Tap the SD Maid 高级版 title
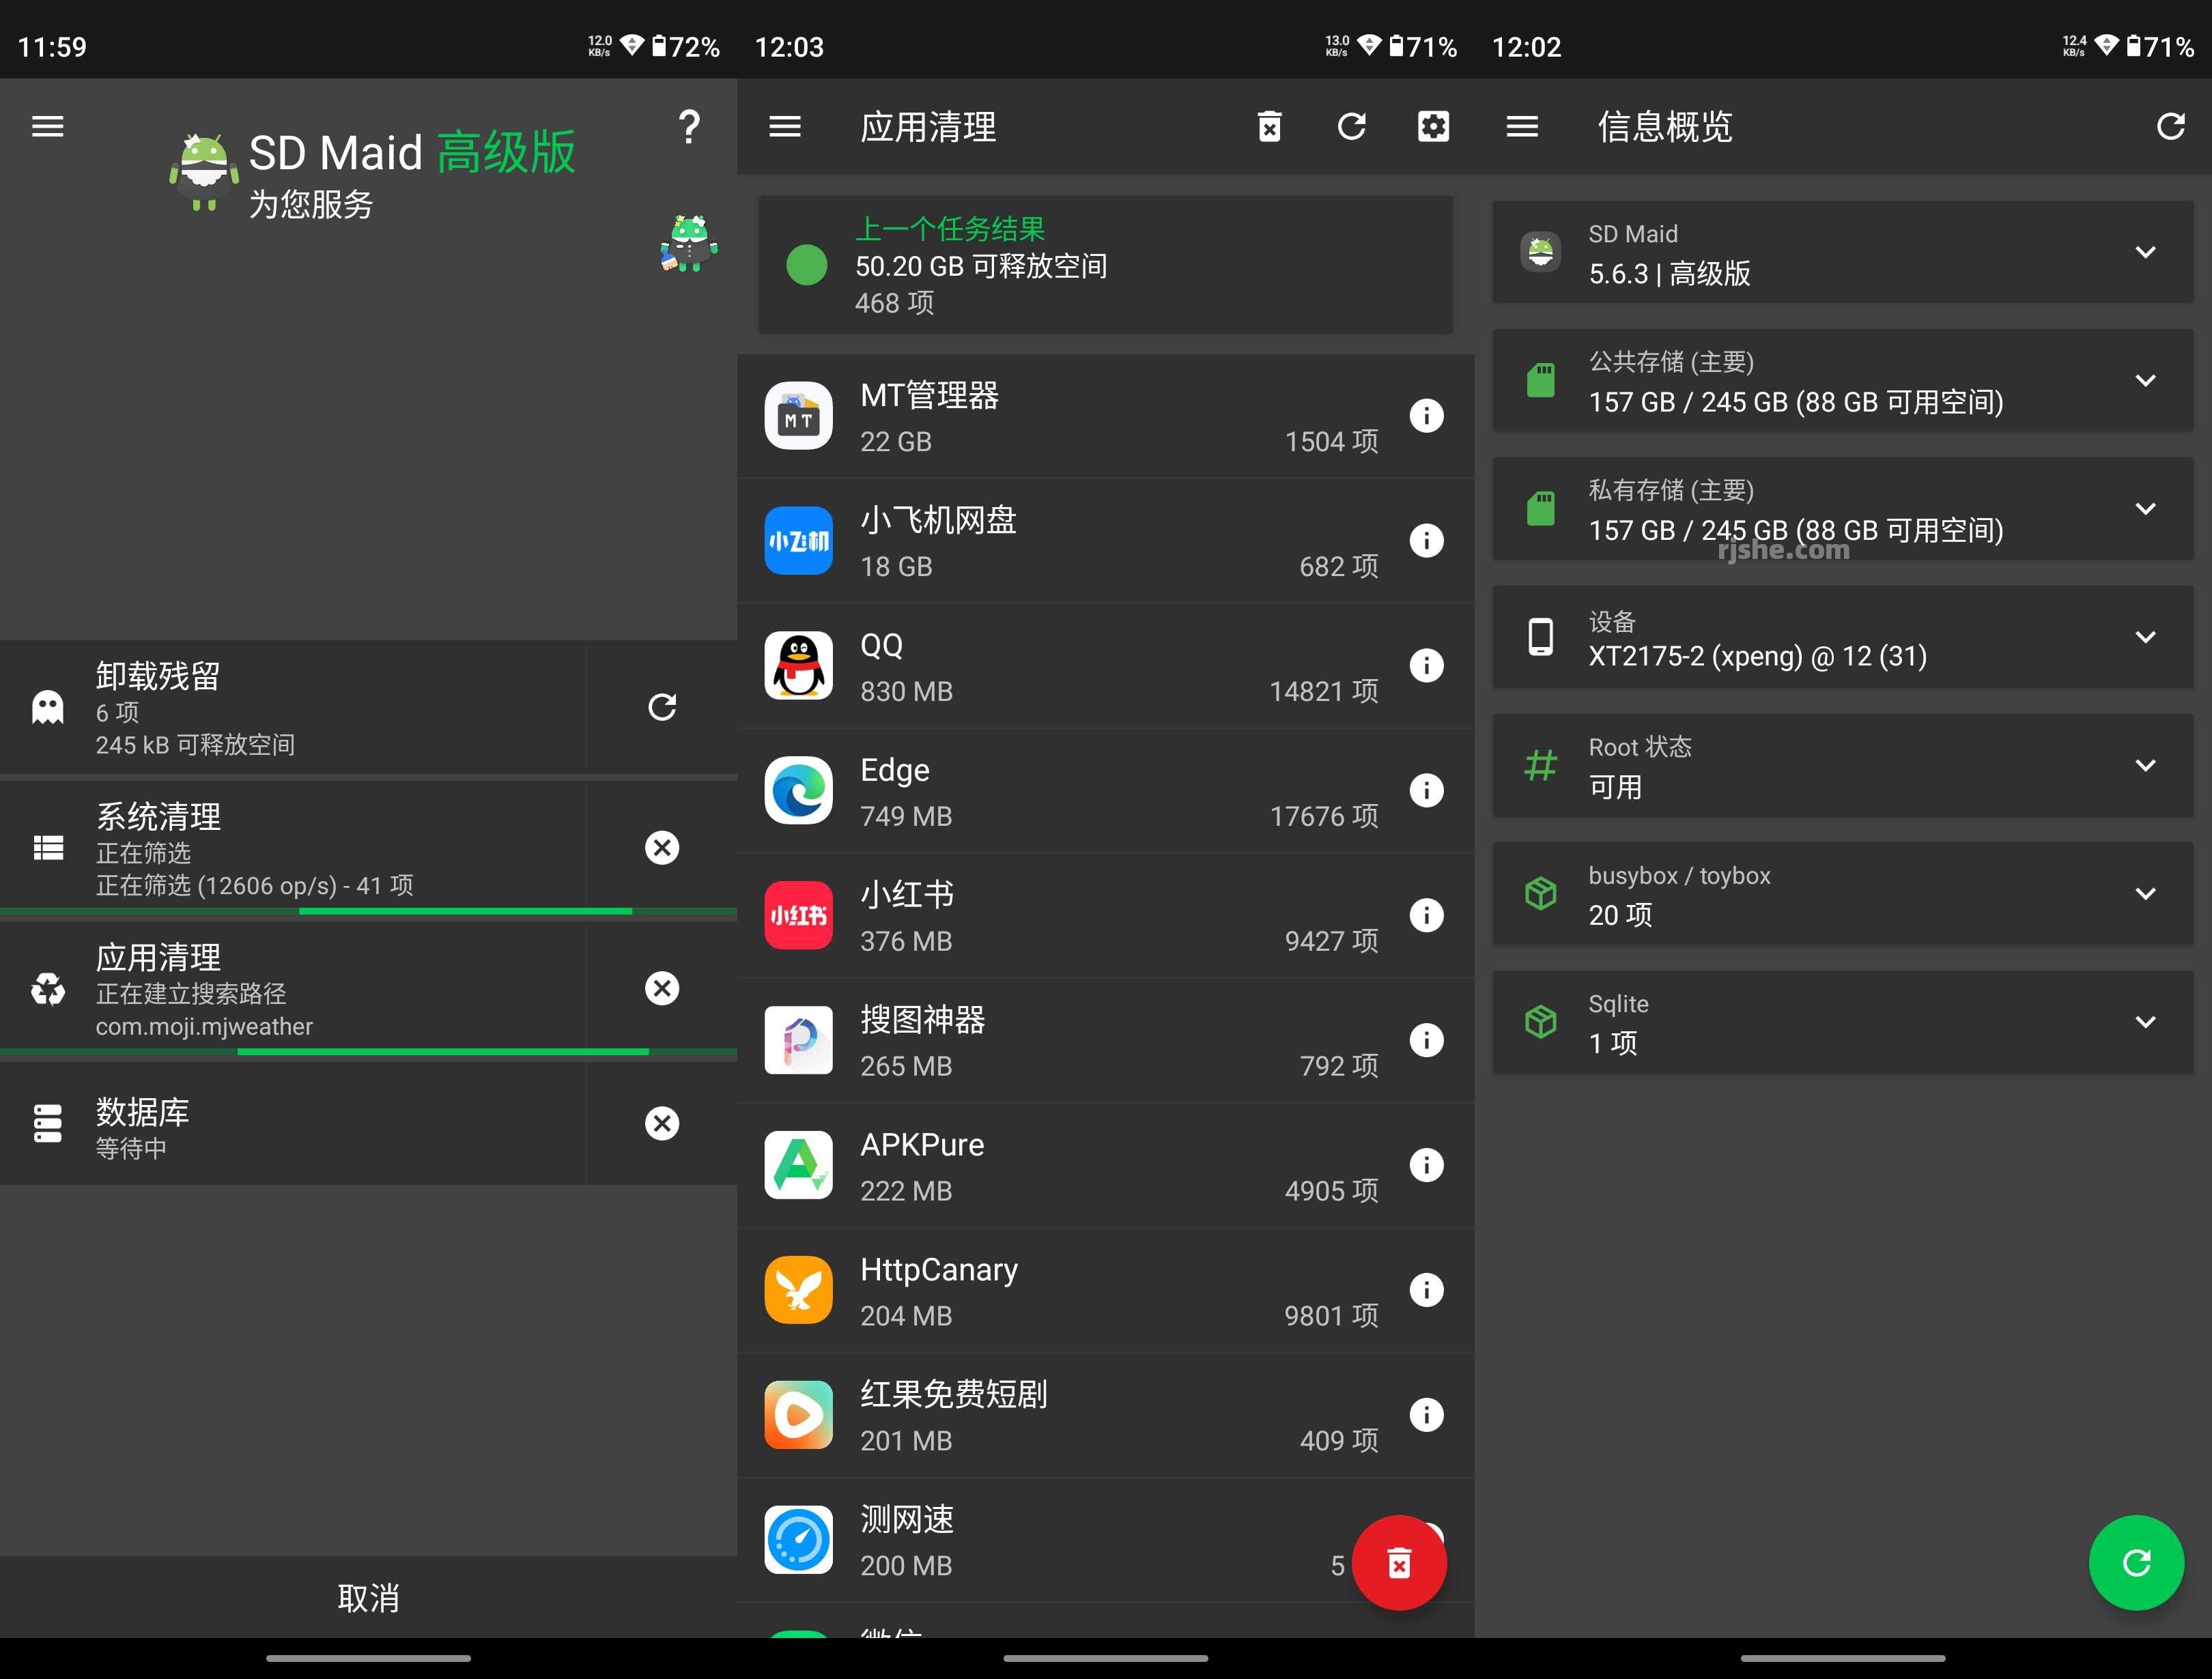 (x=412, y=153)
